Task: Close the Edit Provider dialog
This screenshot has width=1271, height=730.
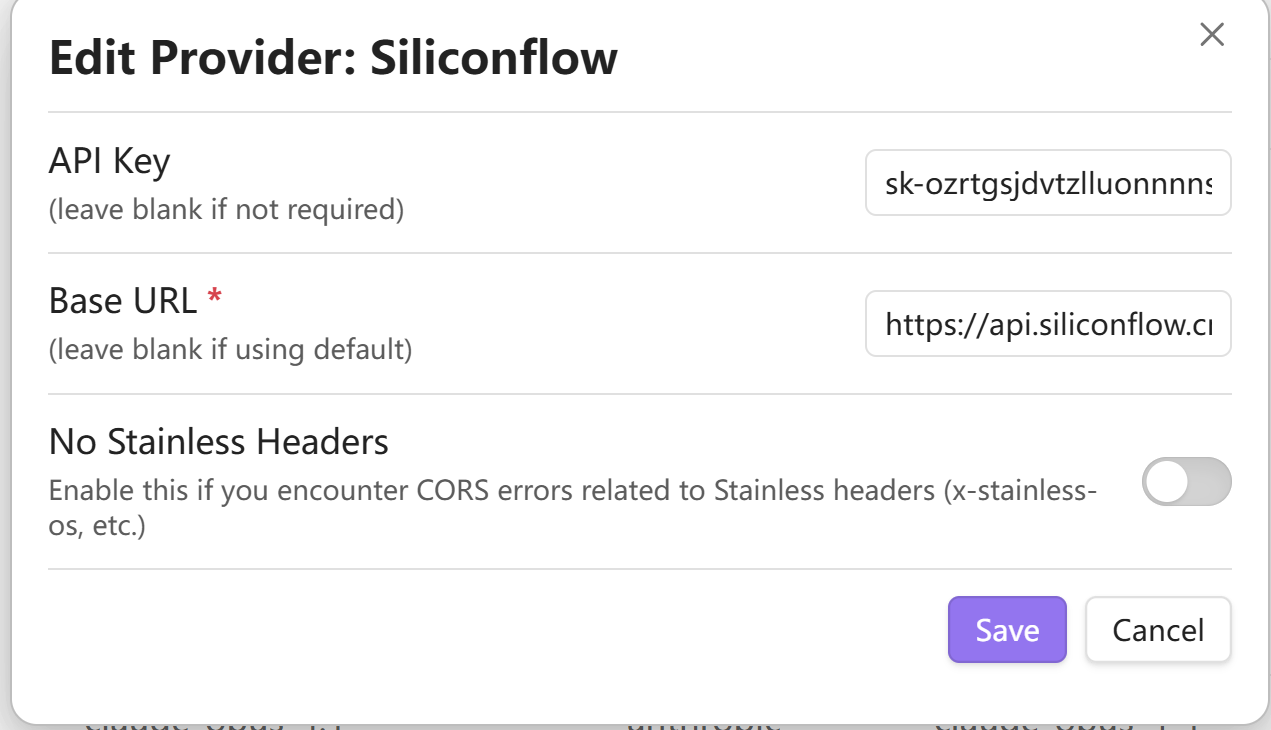Action: 1212,35
